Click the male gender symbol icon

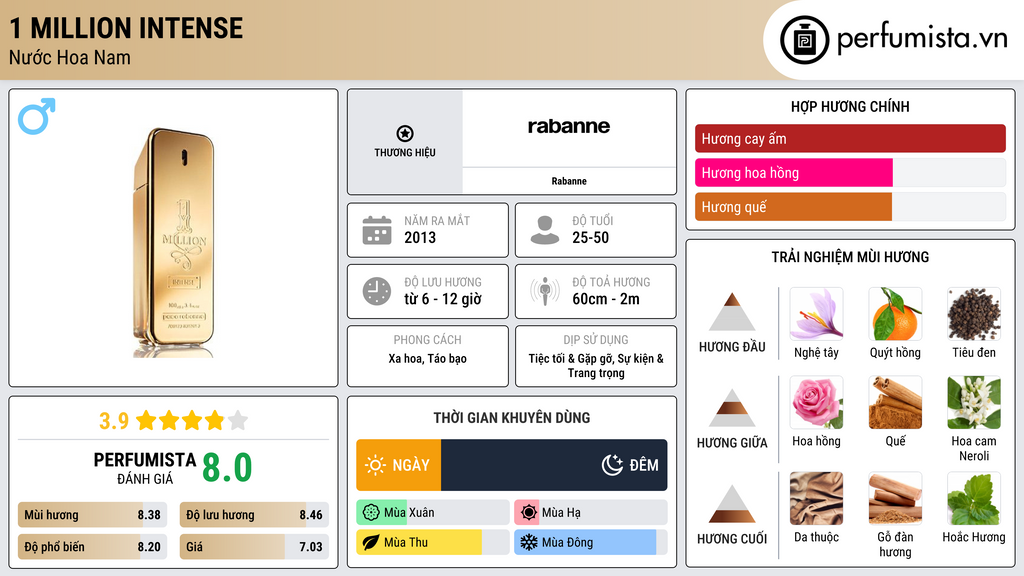point(36,116)
